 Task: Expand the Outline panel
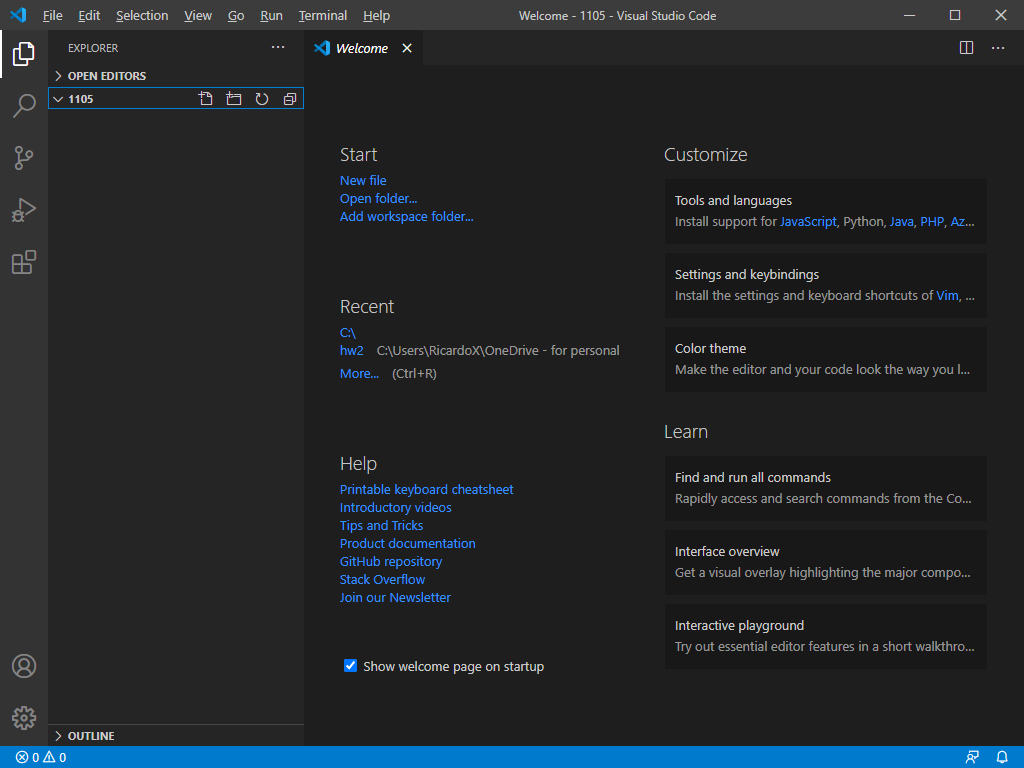coord(90,736)
